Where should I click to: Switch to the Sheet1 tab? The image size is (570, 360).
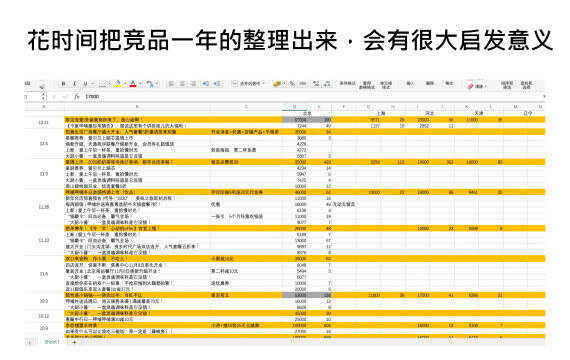click(x=52, y=342)
